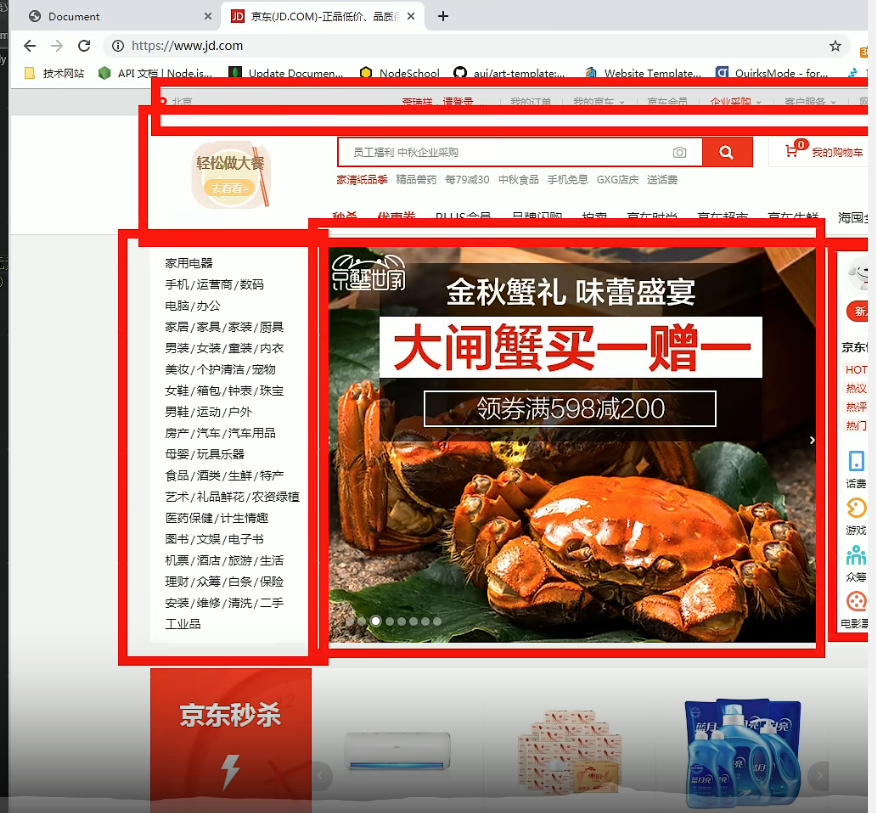Click the GXG店庆 hot search link
Viewport: 876px width, 813px height.
pos(617,179)
